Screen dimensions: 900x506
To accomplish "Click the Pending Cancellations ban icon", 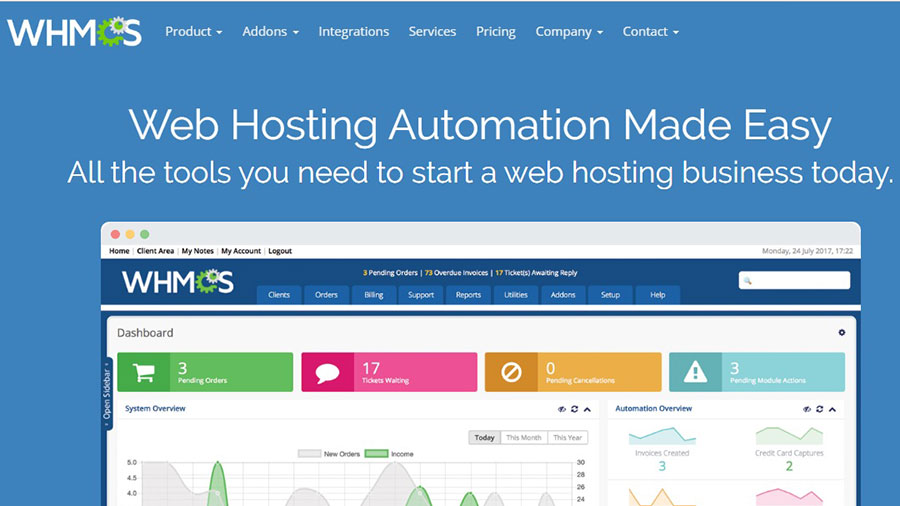I will (511, 372).
